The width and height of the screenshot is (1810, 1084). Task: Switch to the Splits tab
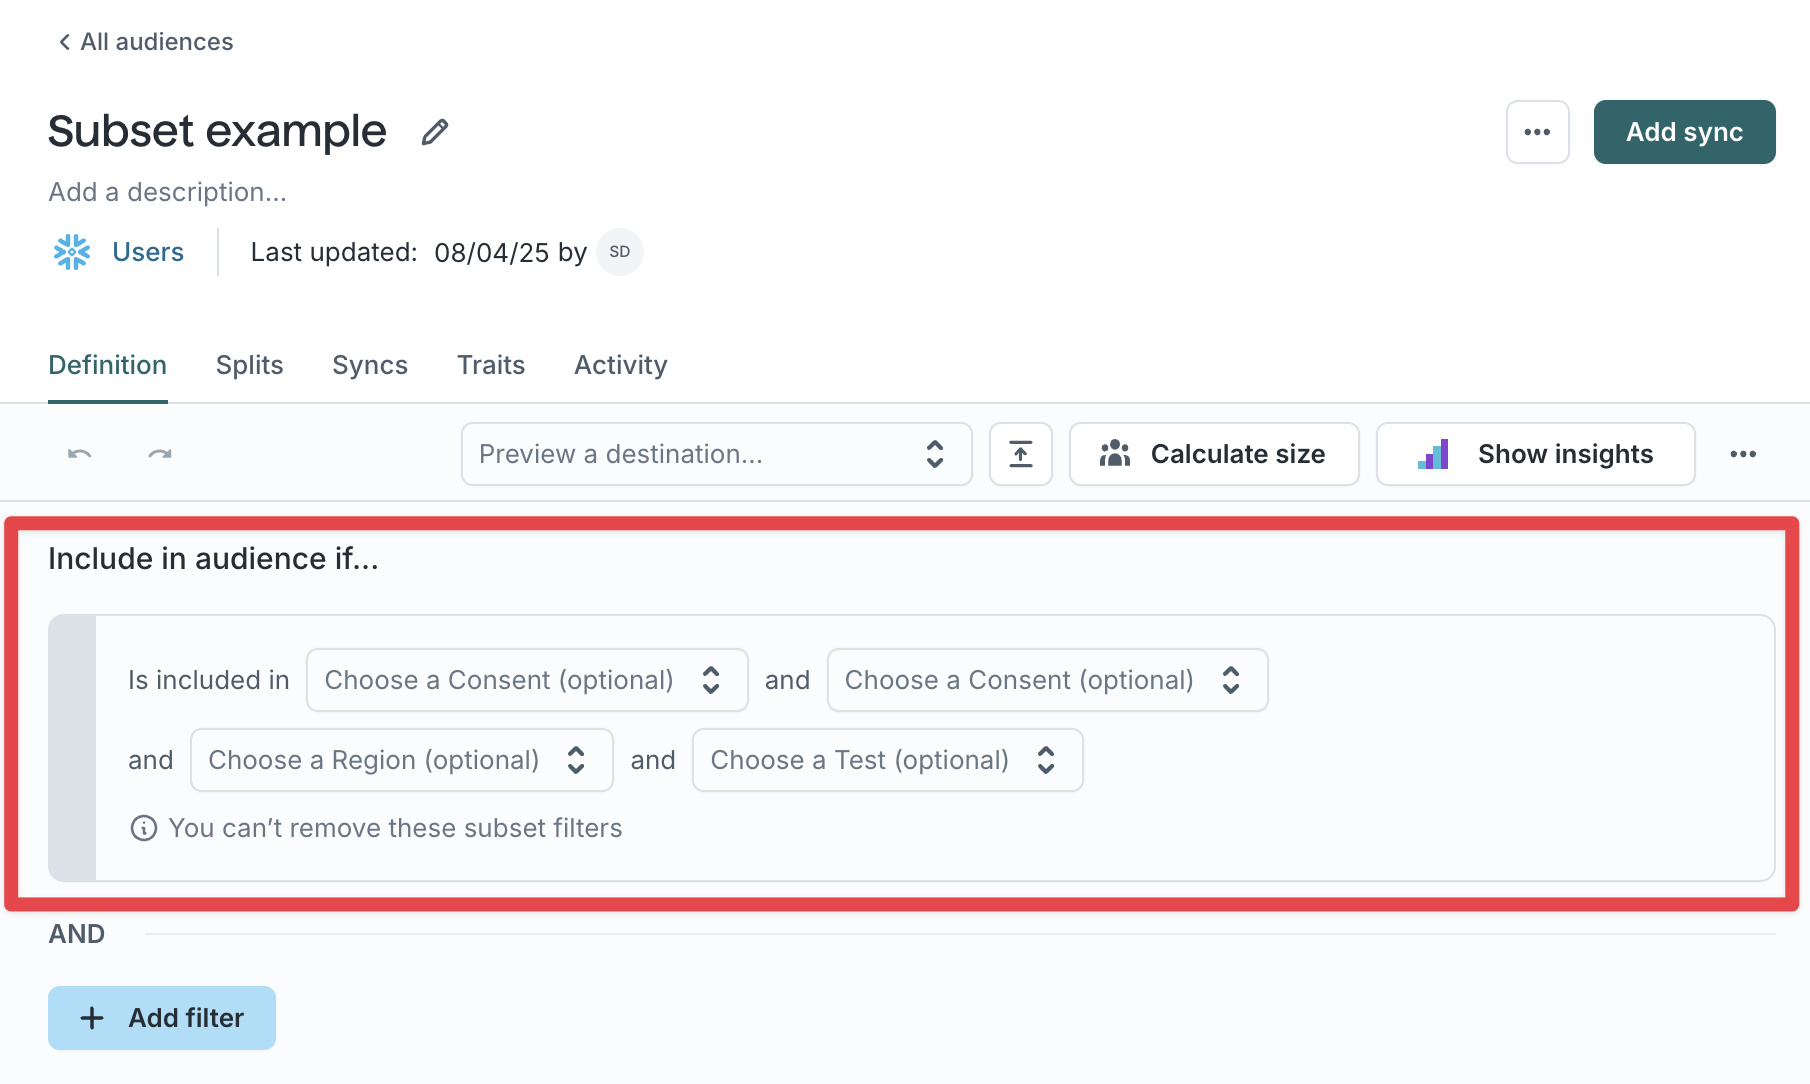(250, 365)
